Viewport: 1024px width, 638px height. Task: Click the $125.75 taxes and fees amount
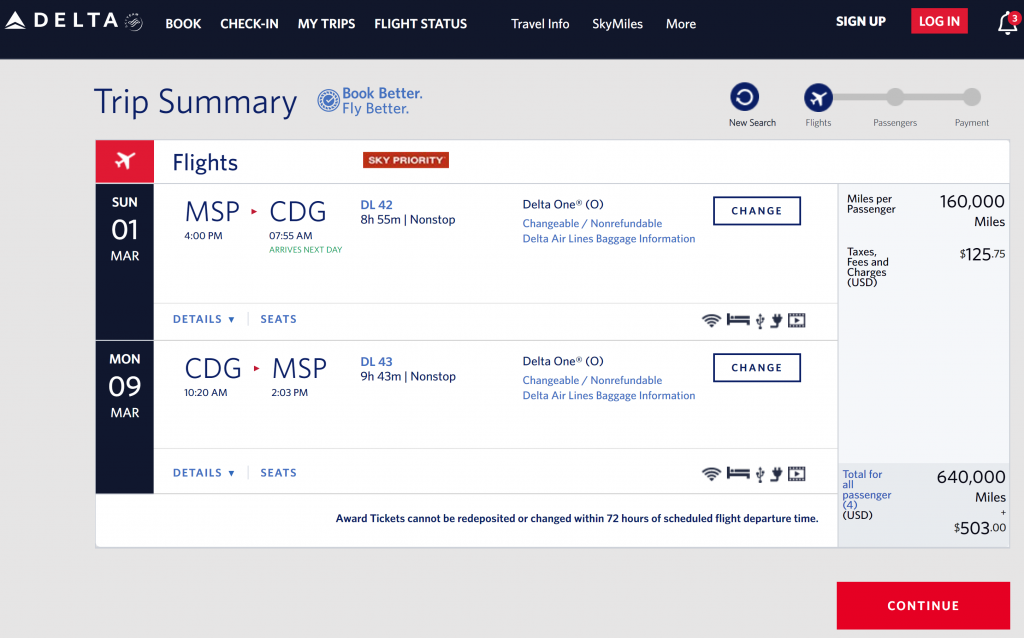(982, 254)
